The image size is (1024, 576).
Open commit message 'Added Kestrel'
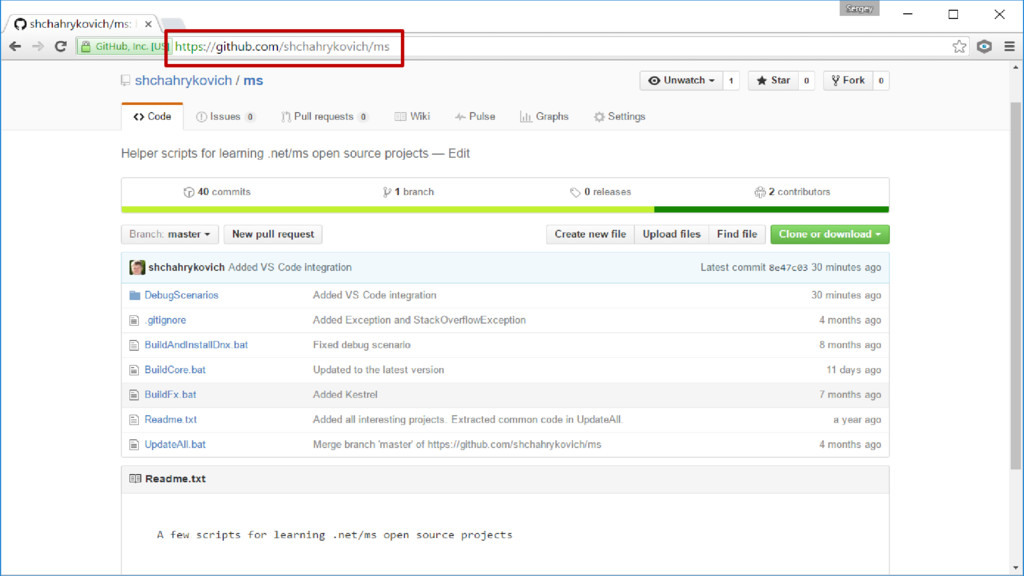[x=345, y=394]
